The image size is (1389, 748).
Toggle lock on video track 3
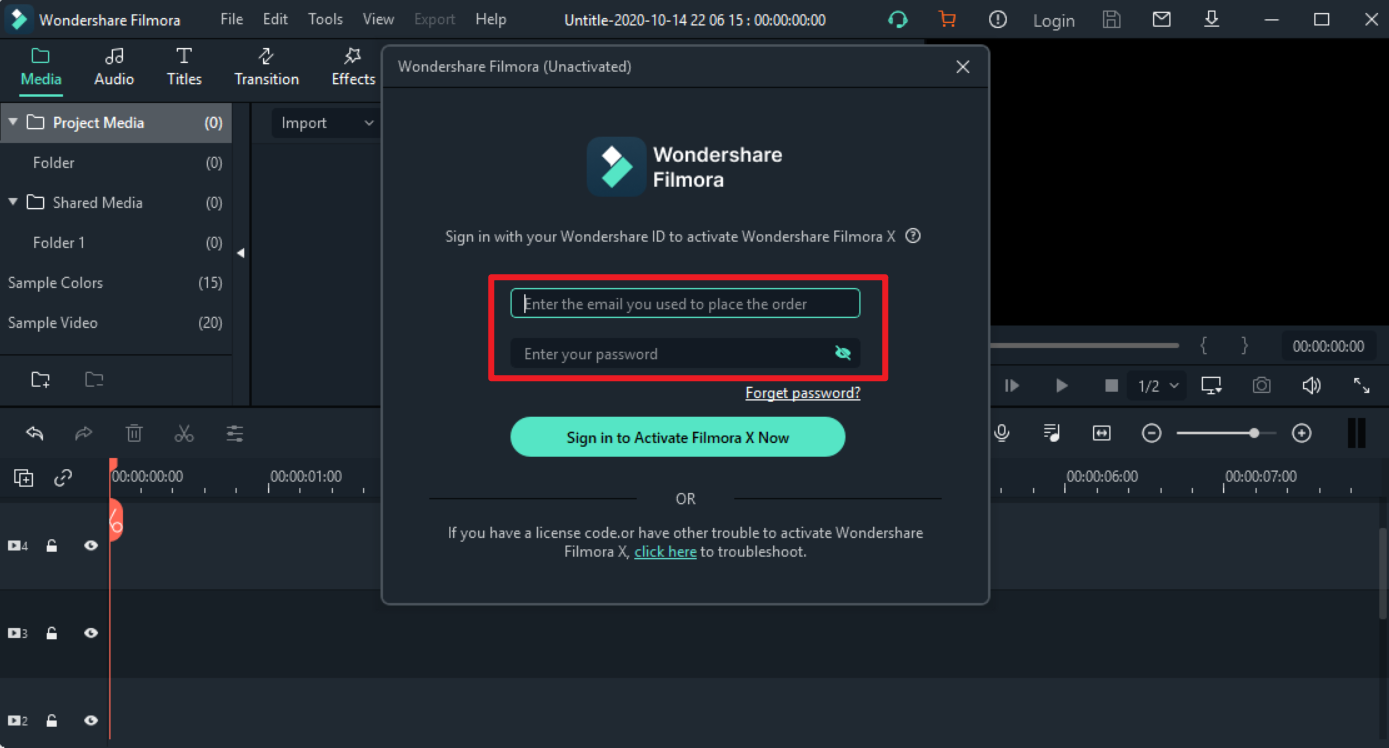tap(52, 633)
